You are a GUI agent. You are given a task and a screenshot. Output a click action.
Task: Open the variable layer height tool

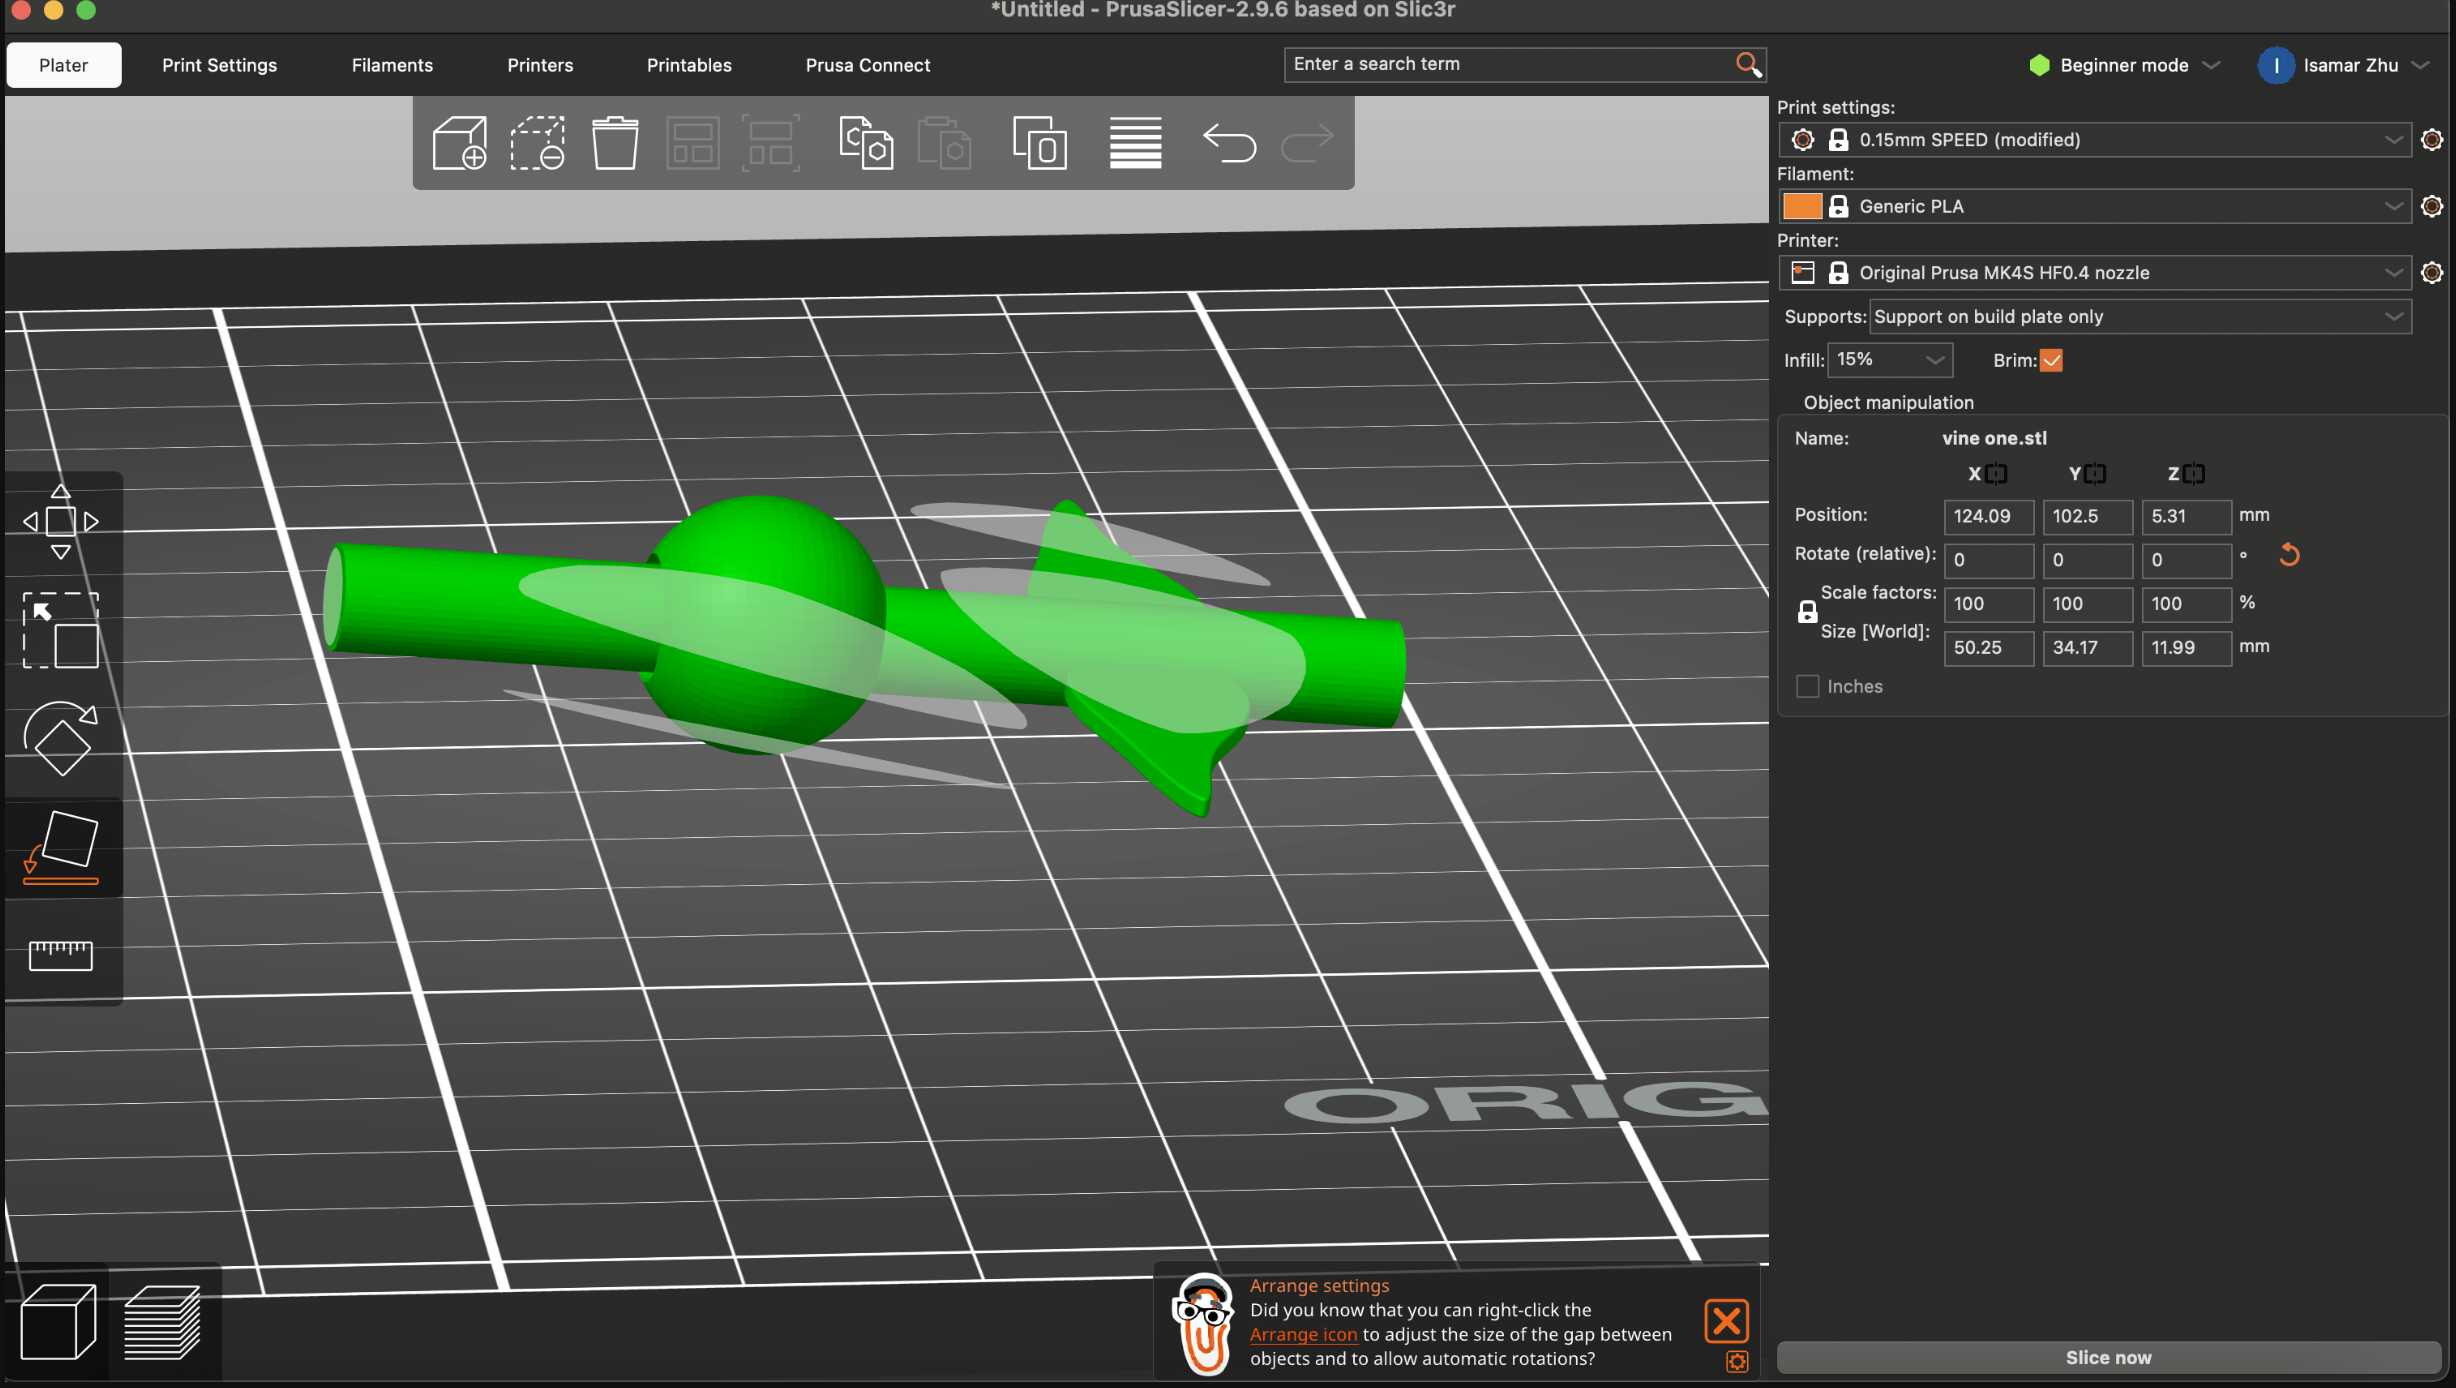[x=1135, y=143]
